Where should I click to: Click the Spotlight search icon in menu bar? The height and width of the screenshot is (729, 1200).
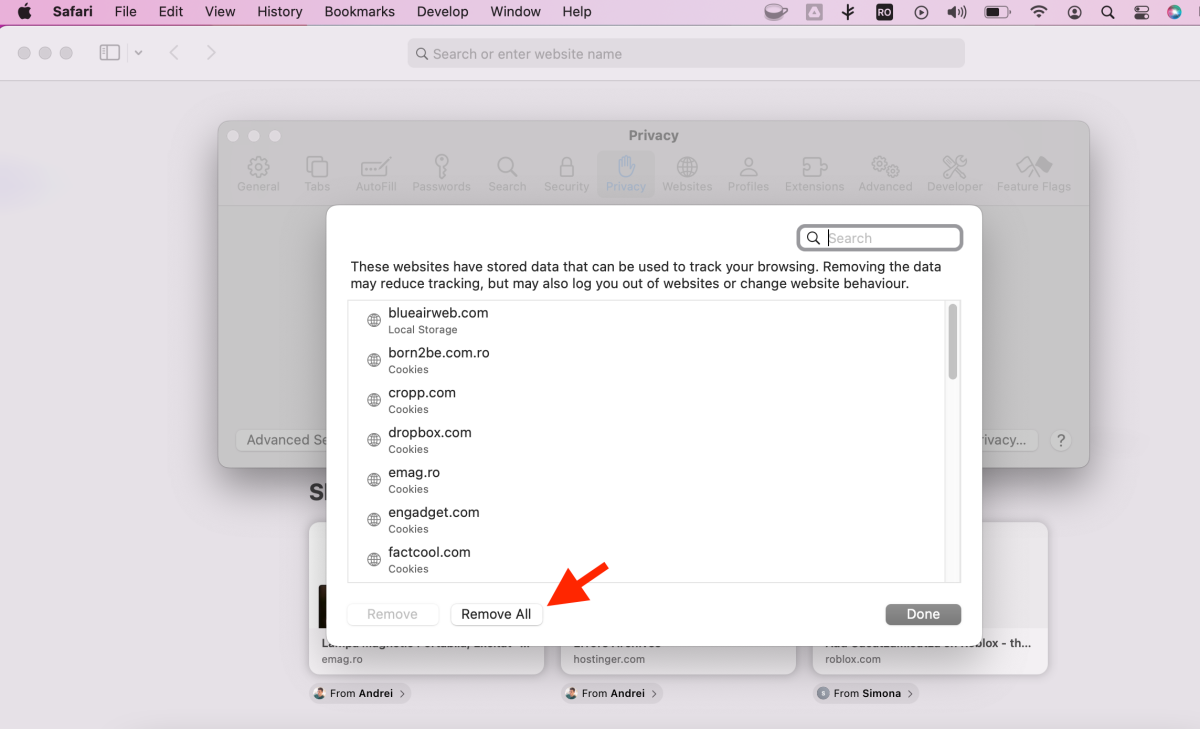[1107, 12]
